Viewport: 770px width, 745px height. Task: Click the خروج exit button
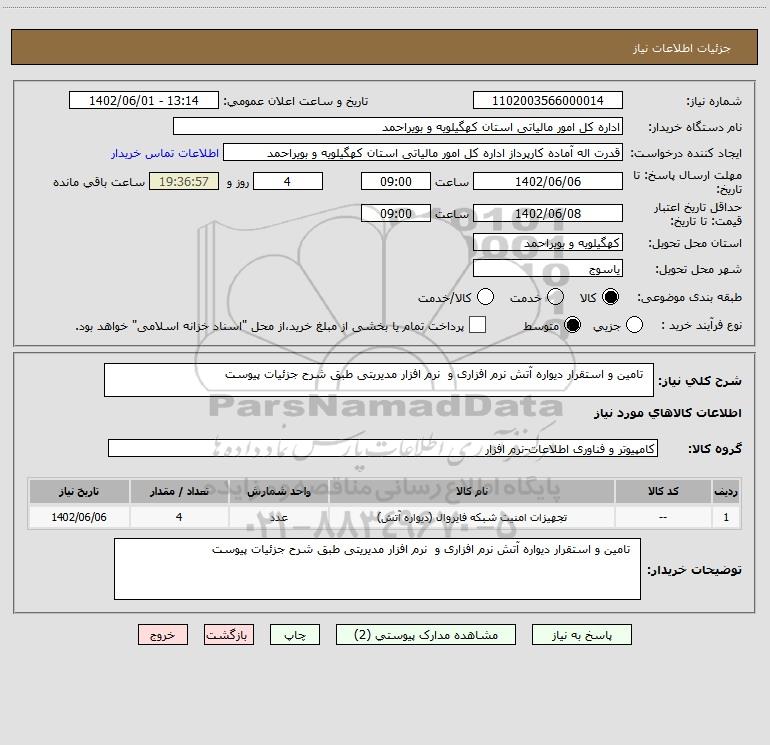coord(163,635)
